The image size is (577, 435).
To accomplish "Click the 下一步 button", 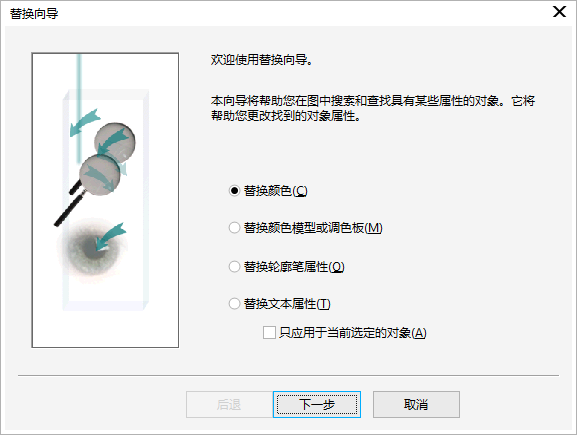I will coord(317,404).
